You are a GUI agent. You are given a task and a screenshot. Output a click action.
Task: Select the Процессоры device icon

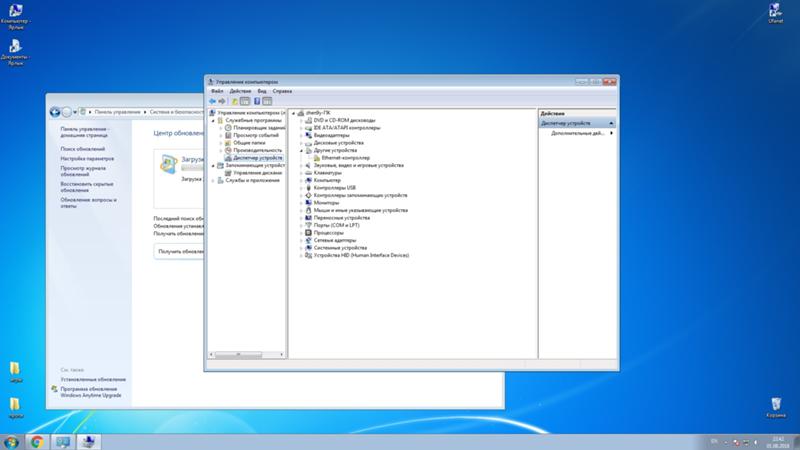[308, 233]
